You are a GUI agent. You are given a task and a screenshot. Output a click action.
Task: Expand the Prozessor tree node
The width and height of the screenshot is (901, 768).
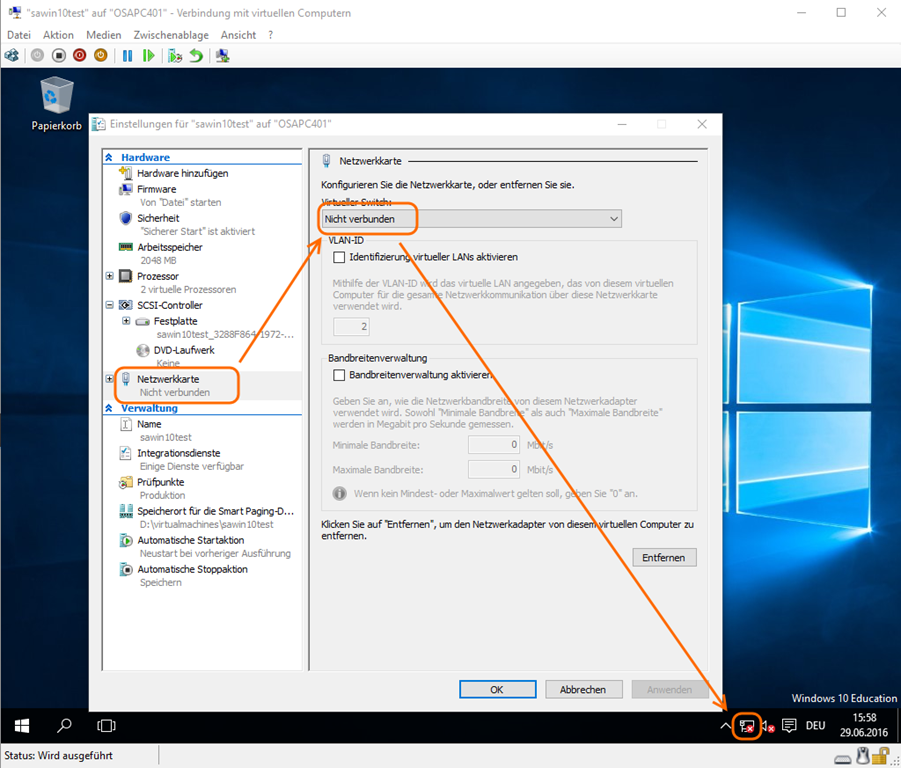click(x=110, y=276)
